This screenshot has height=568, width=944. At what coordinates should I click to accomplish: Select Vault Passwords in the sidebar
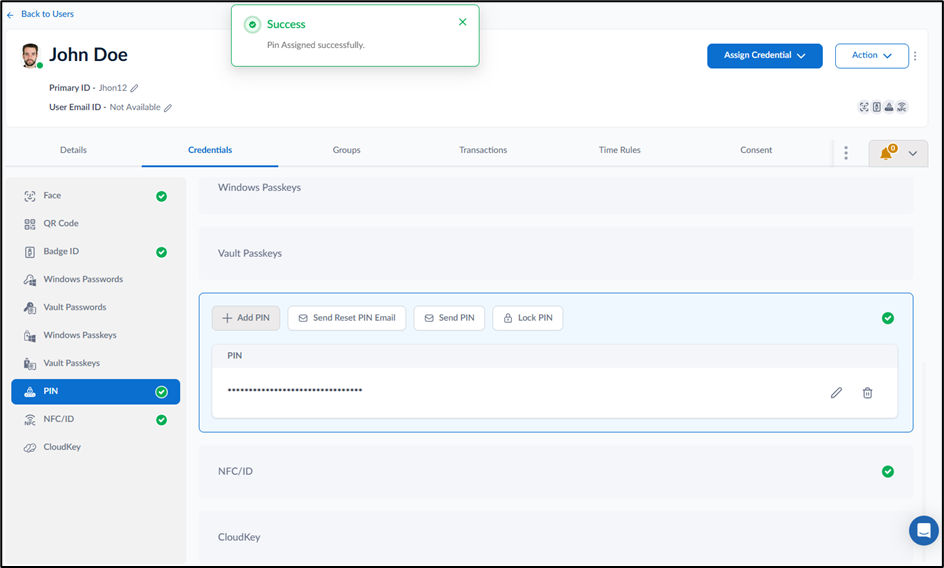click(x=96, y=307)
